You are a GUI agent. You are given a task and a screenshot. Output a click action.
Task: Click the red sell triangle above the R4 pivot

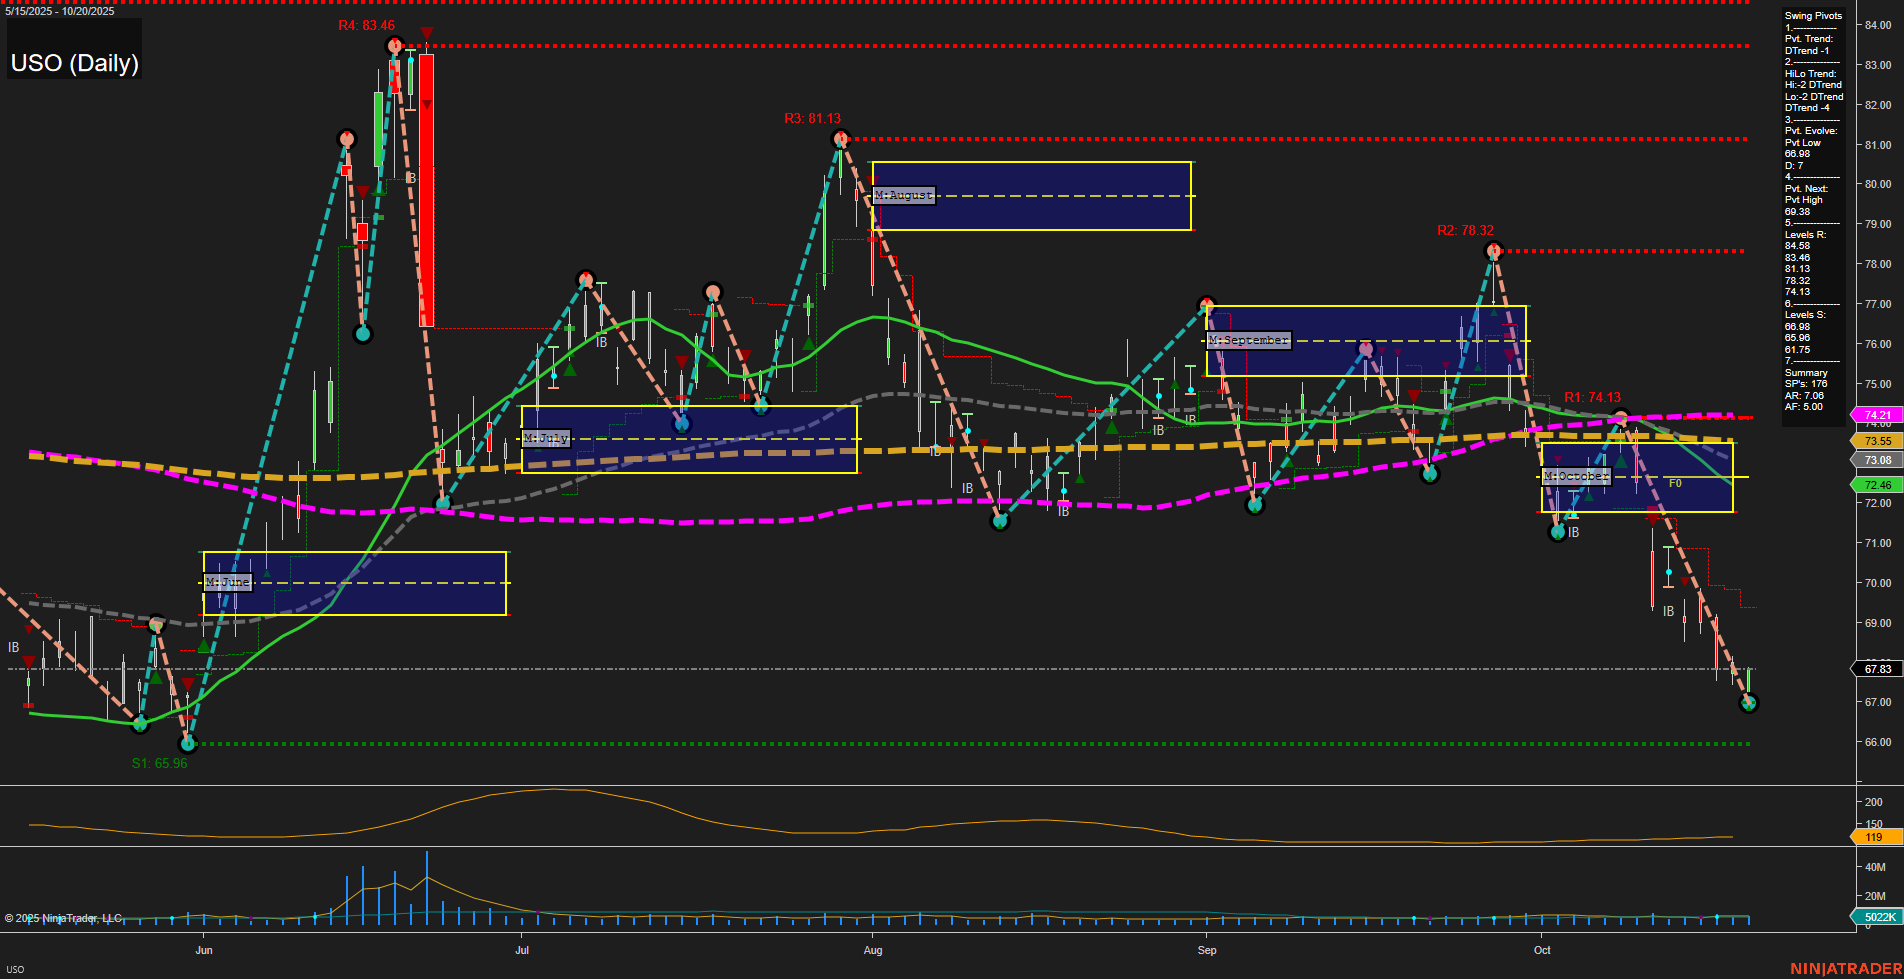click(x=427, y=33)
